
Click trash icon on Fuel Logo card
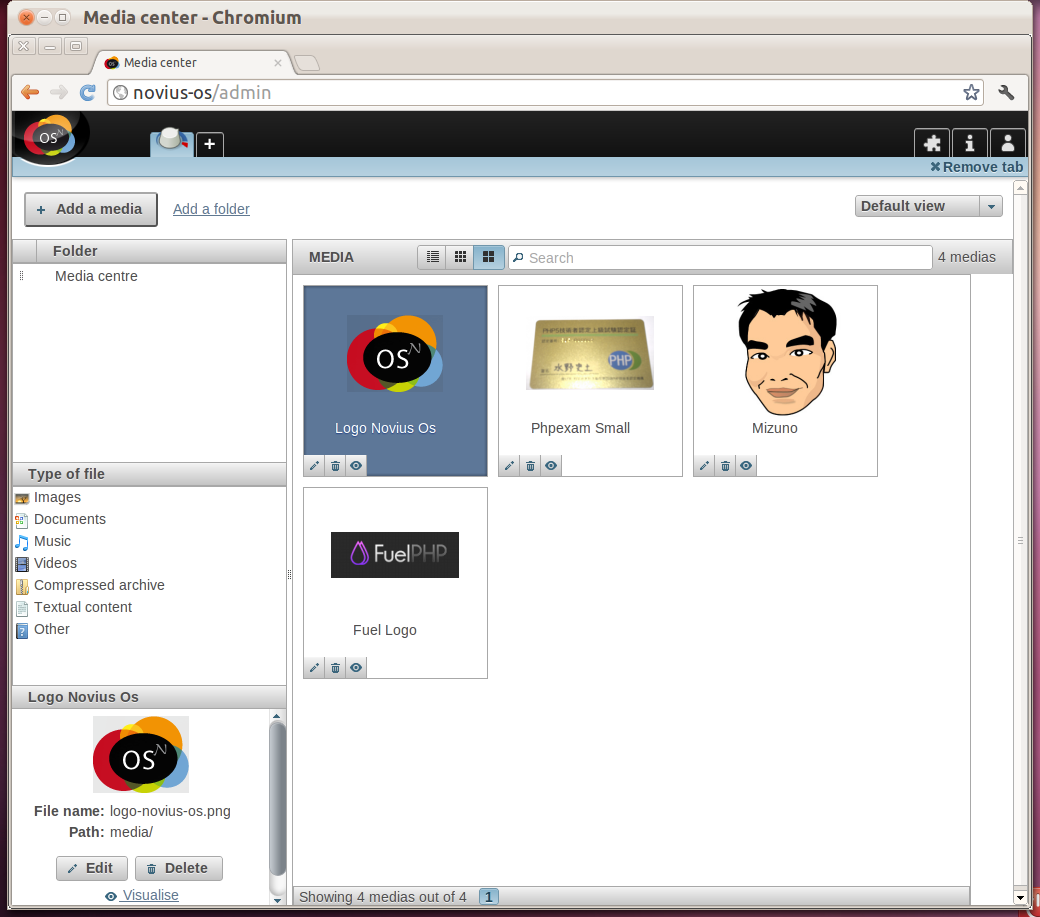click(x=336, y=668)
